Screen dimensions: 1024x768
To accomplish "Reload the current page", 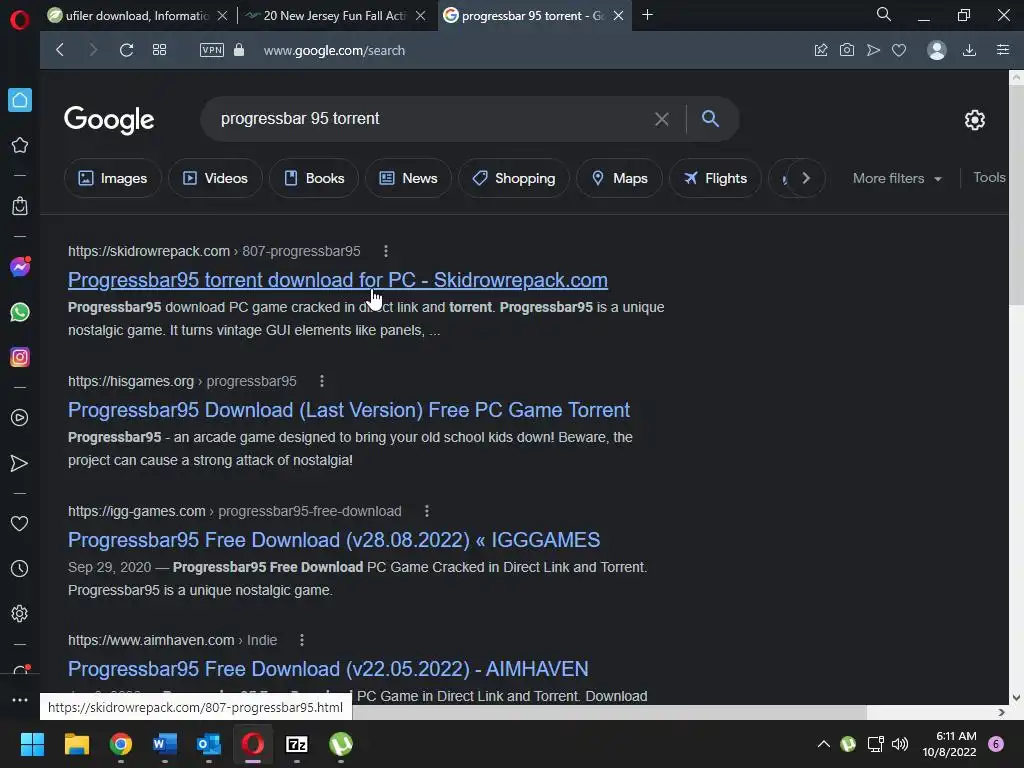I will tap(127, 50).
